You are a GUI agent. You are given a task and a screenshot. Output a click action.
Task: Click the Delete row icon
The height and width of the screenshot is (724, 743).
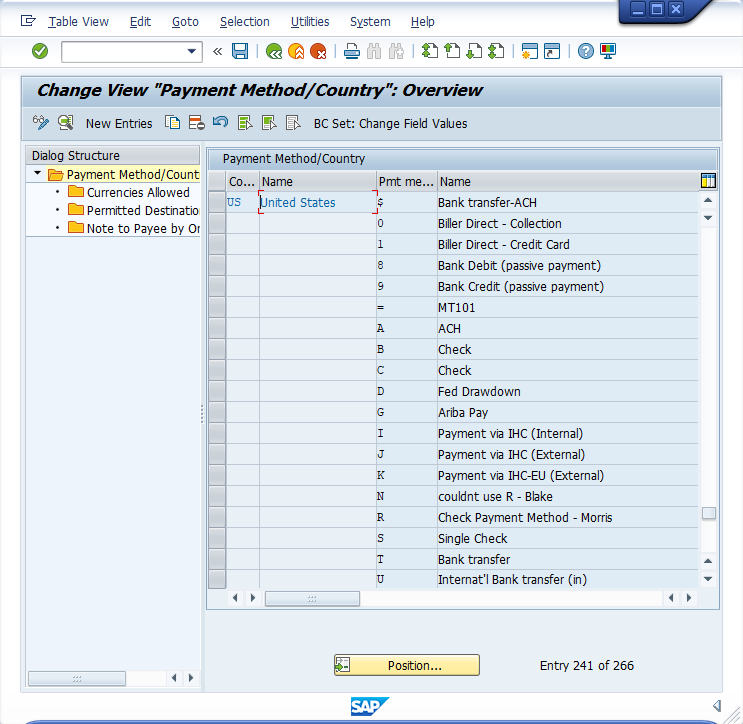[196, 123]
